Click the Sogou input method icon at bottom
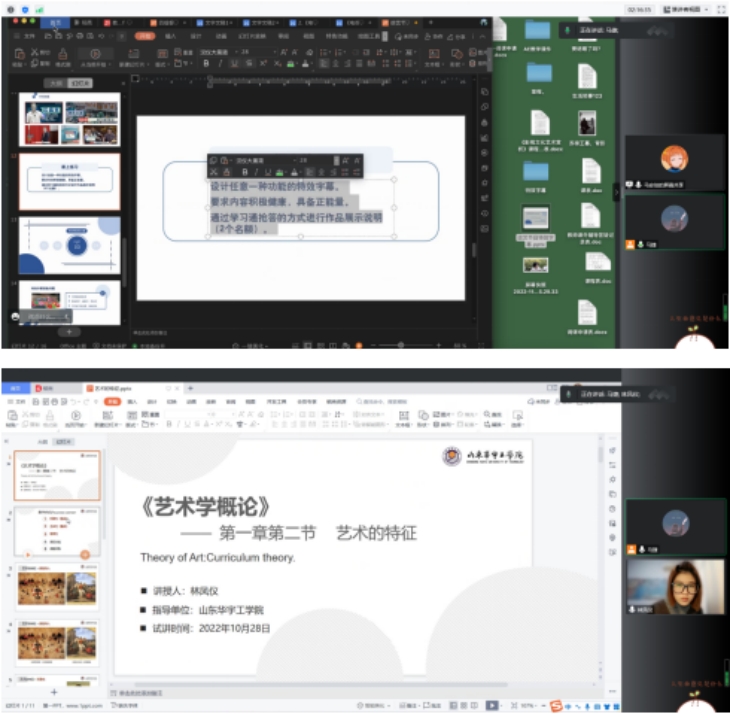Image resolution: width=730 pixels, height=714 pixels. [x=556, y=706]
